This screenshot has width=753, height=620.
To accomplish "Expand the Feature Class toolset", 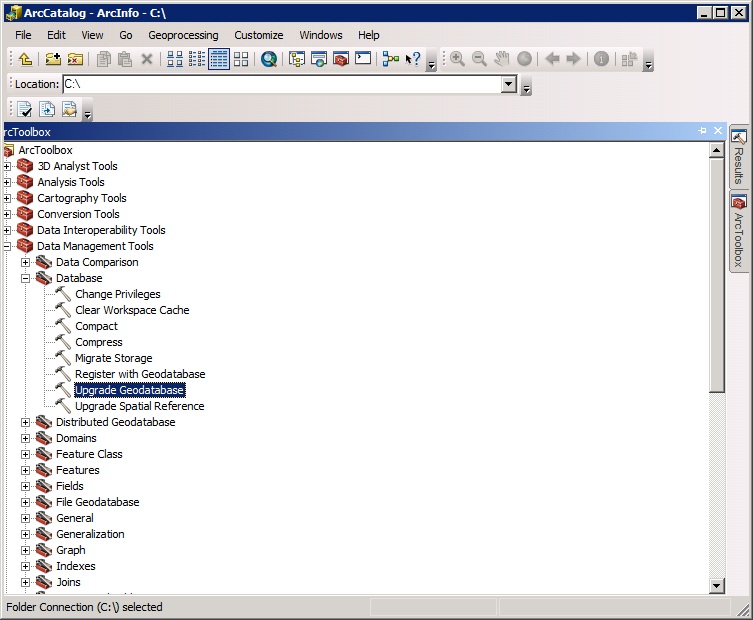I will pyautogui.click(x=25, y=454).
